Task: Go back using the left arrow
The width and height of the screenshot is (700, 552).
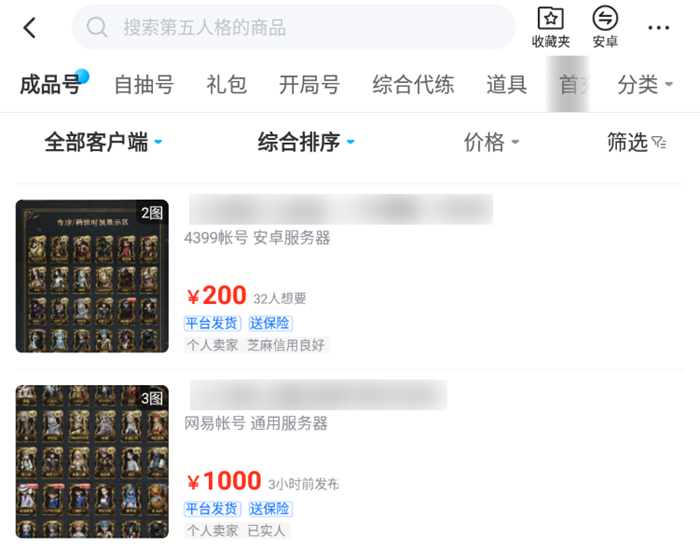Action: coord(29,28)
